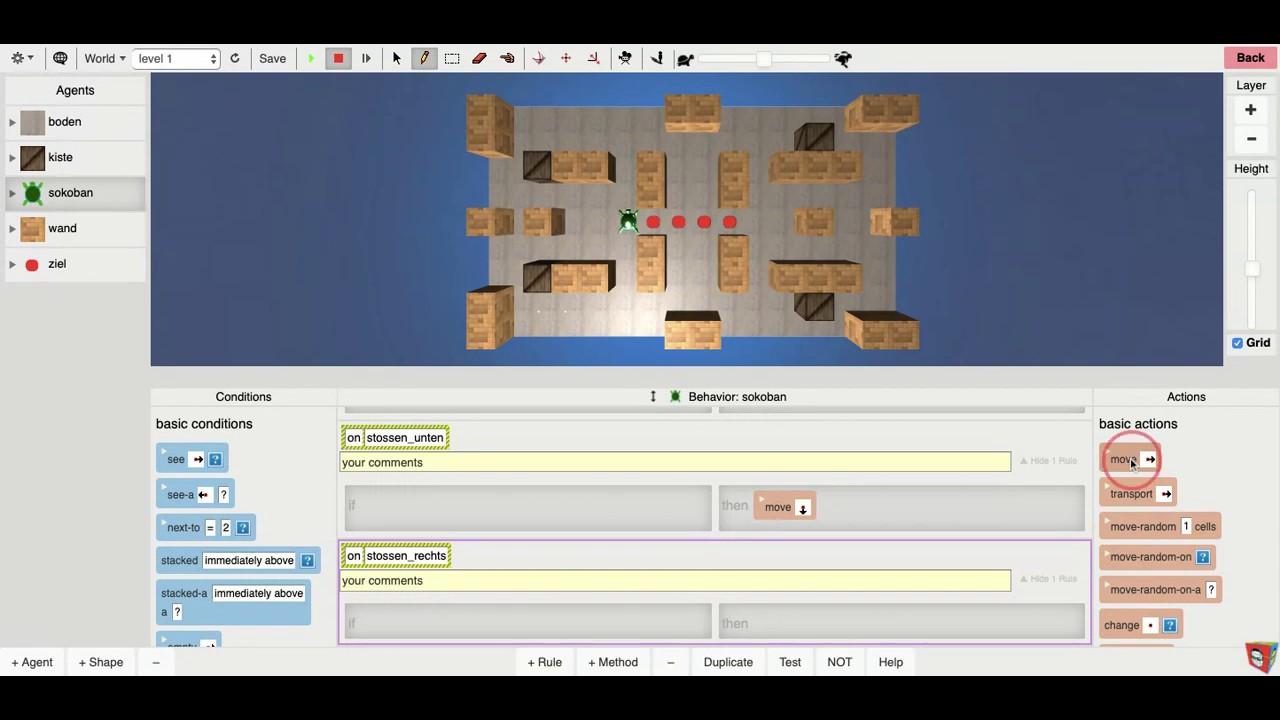The image size is (1280, 720).
Task: Expand the ziel agent
Action: pos(12,264)
